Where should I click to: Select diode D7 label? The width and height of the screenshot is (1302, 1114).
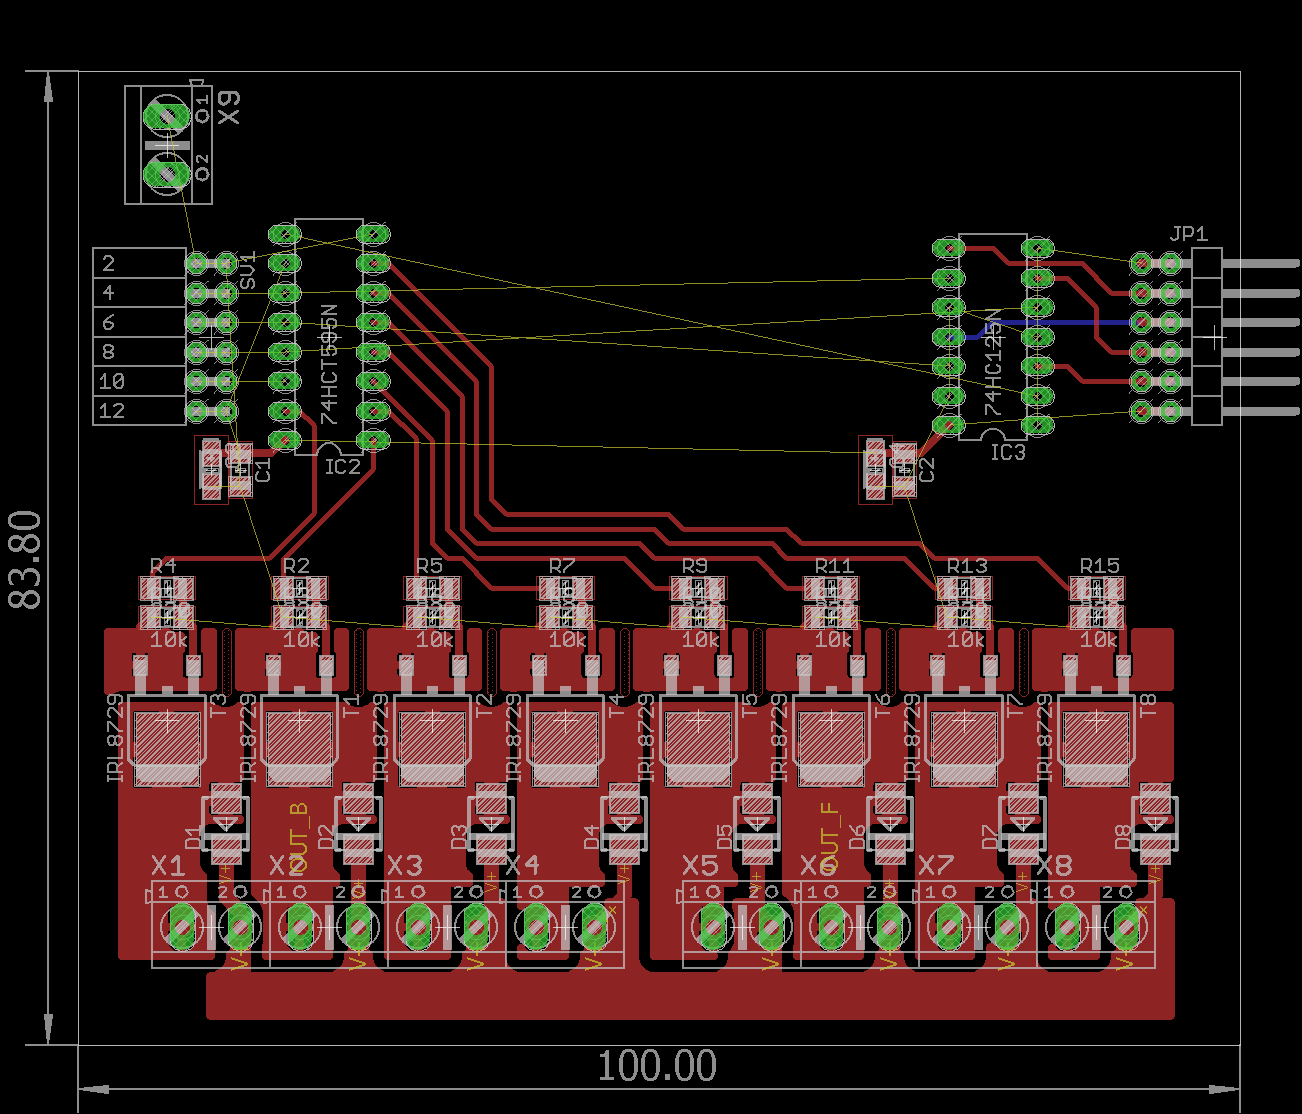click(x=990, y=837)
